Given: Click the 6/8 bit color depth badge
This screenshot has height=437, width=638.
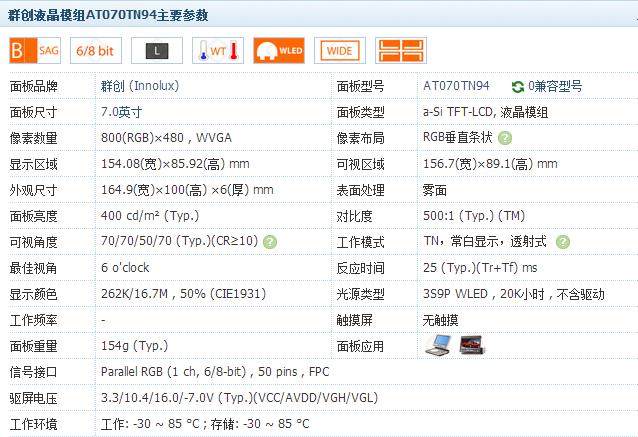Looking at the screenshot, I should (96, 50).
